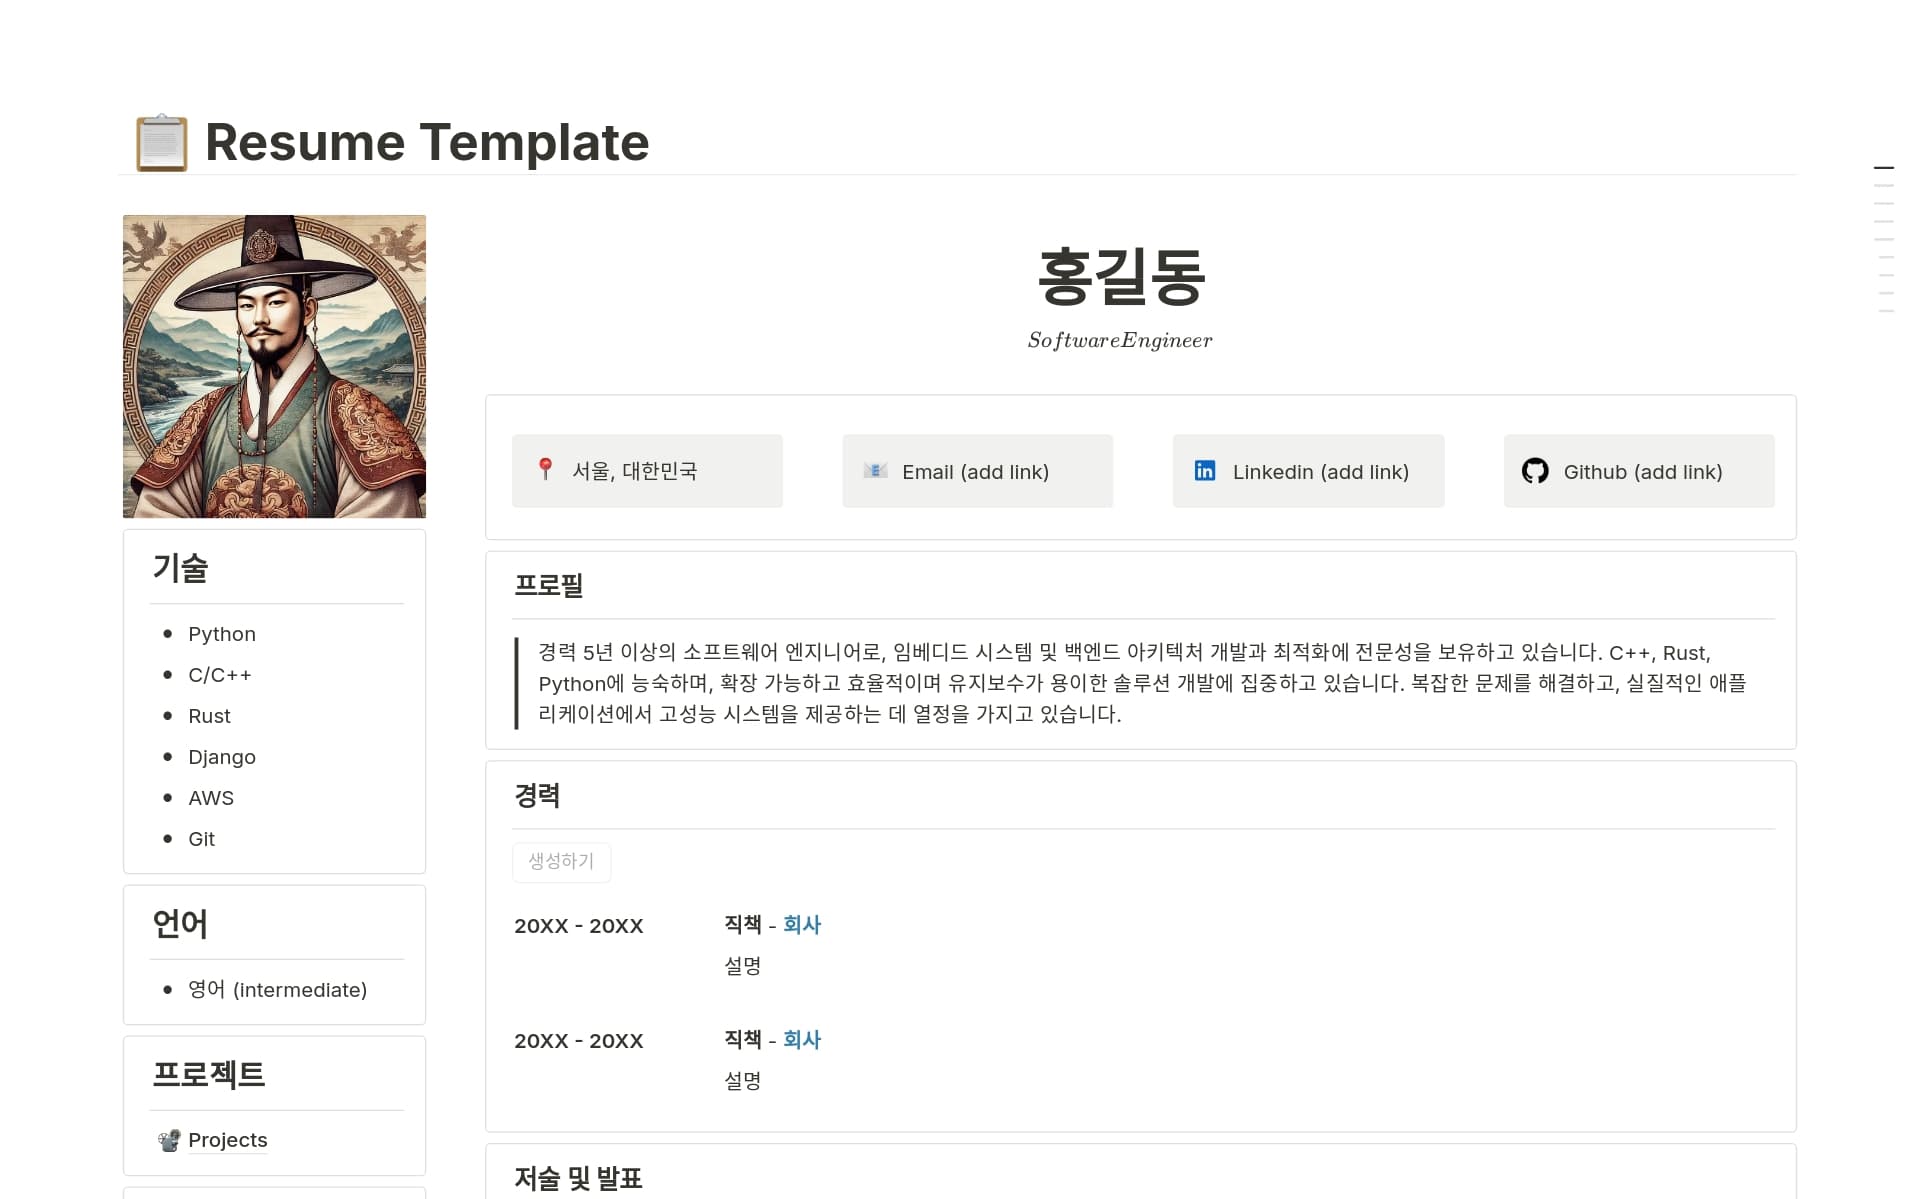This screenshot has width=1920, height=1199.
Task: Open the second 회사 link in 경력
Action: click(802, 1040)
